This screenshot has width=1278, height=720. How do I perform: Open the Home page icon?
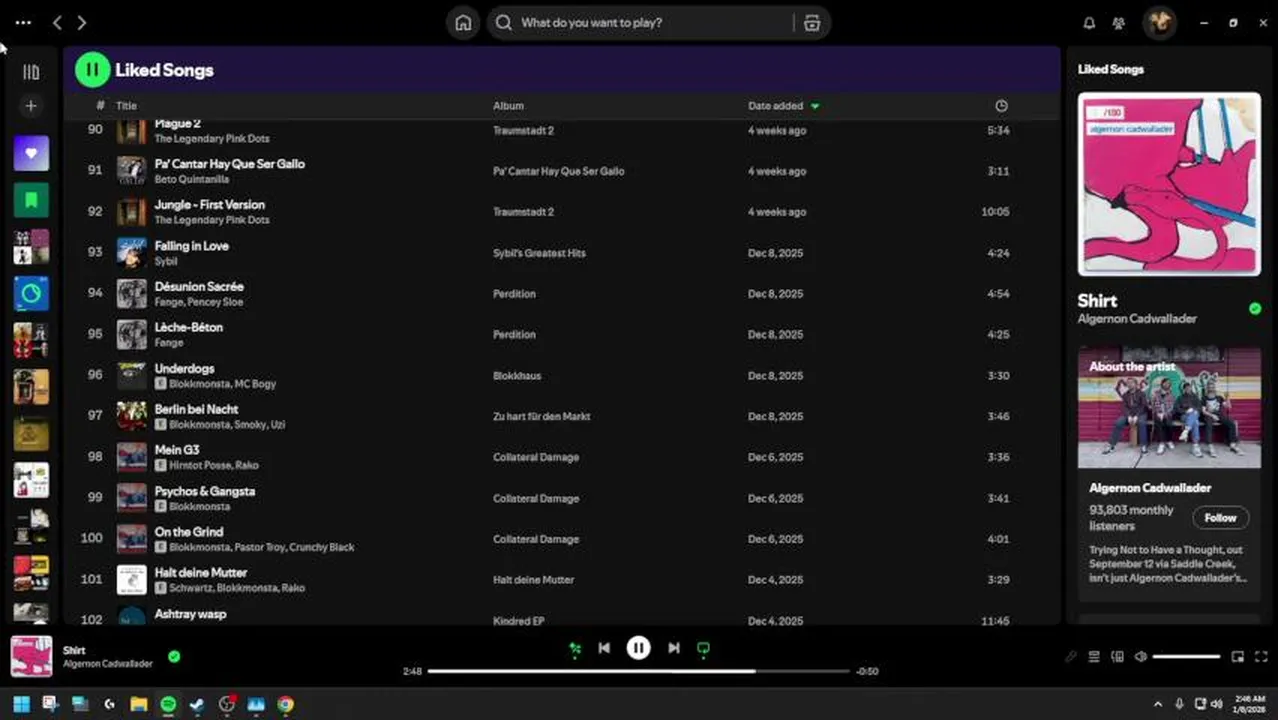click(463, 23)
